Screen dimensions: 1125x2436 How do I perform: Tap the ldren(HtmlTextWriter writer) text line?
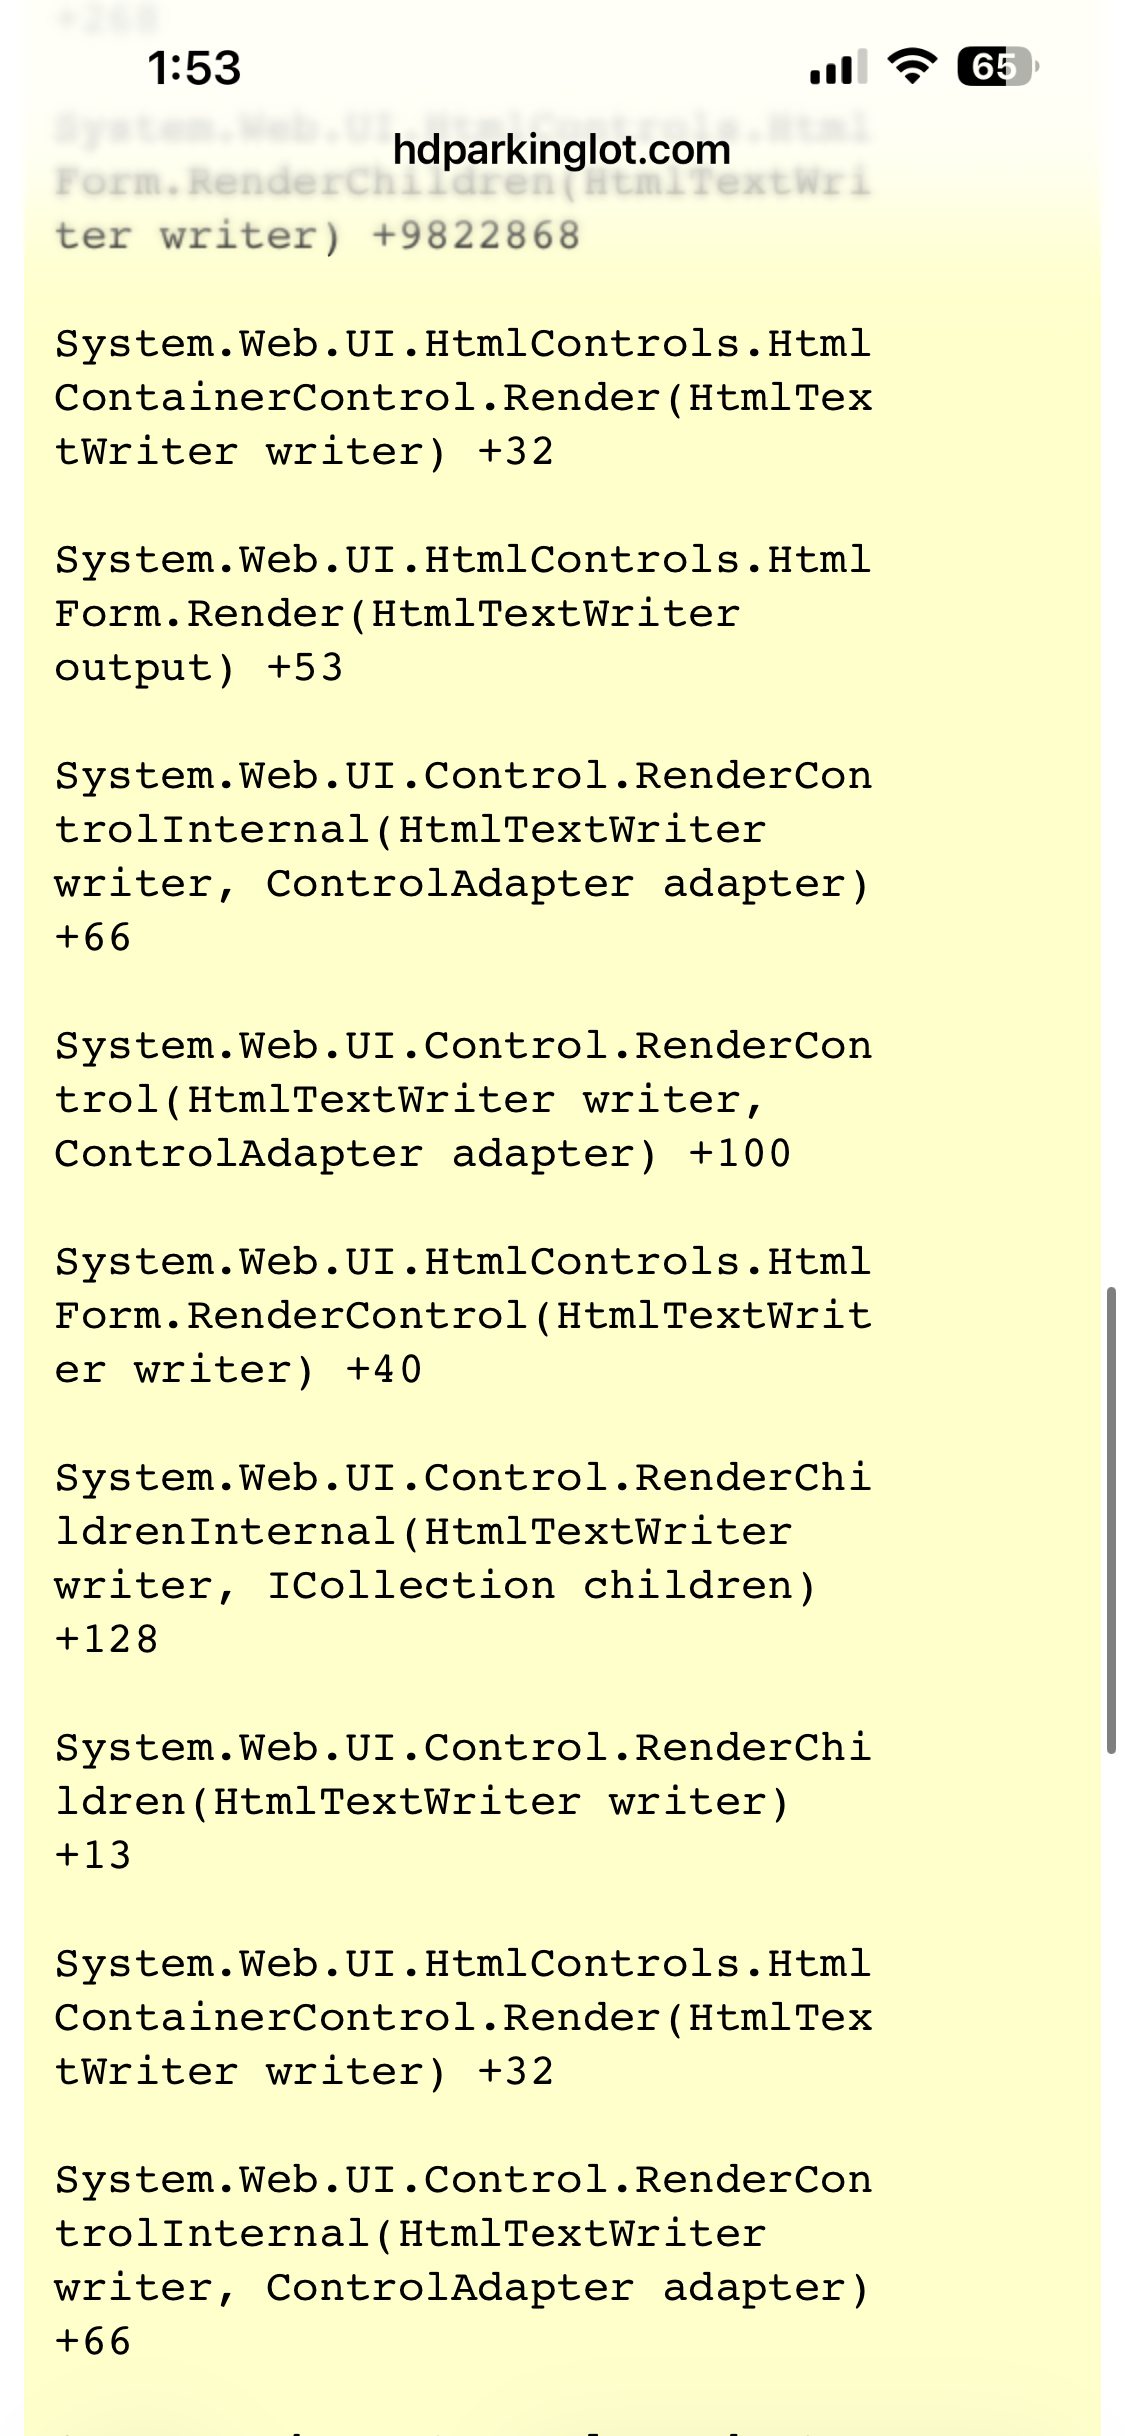click(422, 1801)
